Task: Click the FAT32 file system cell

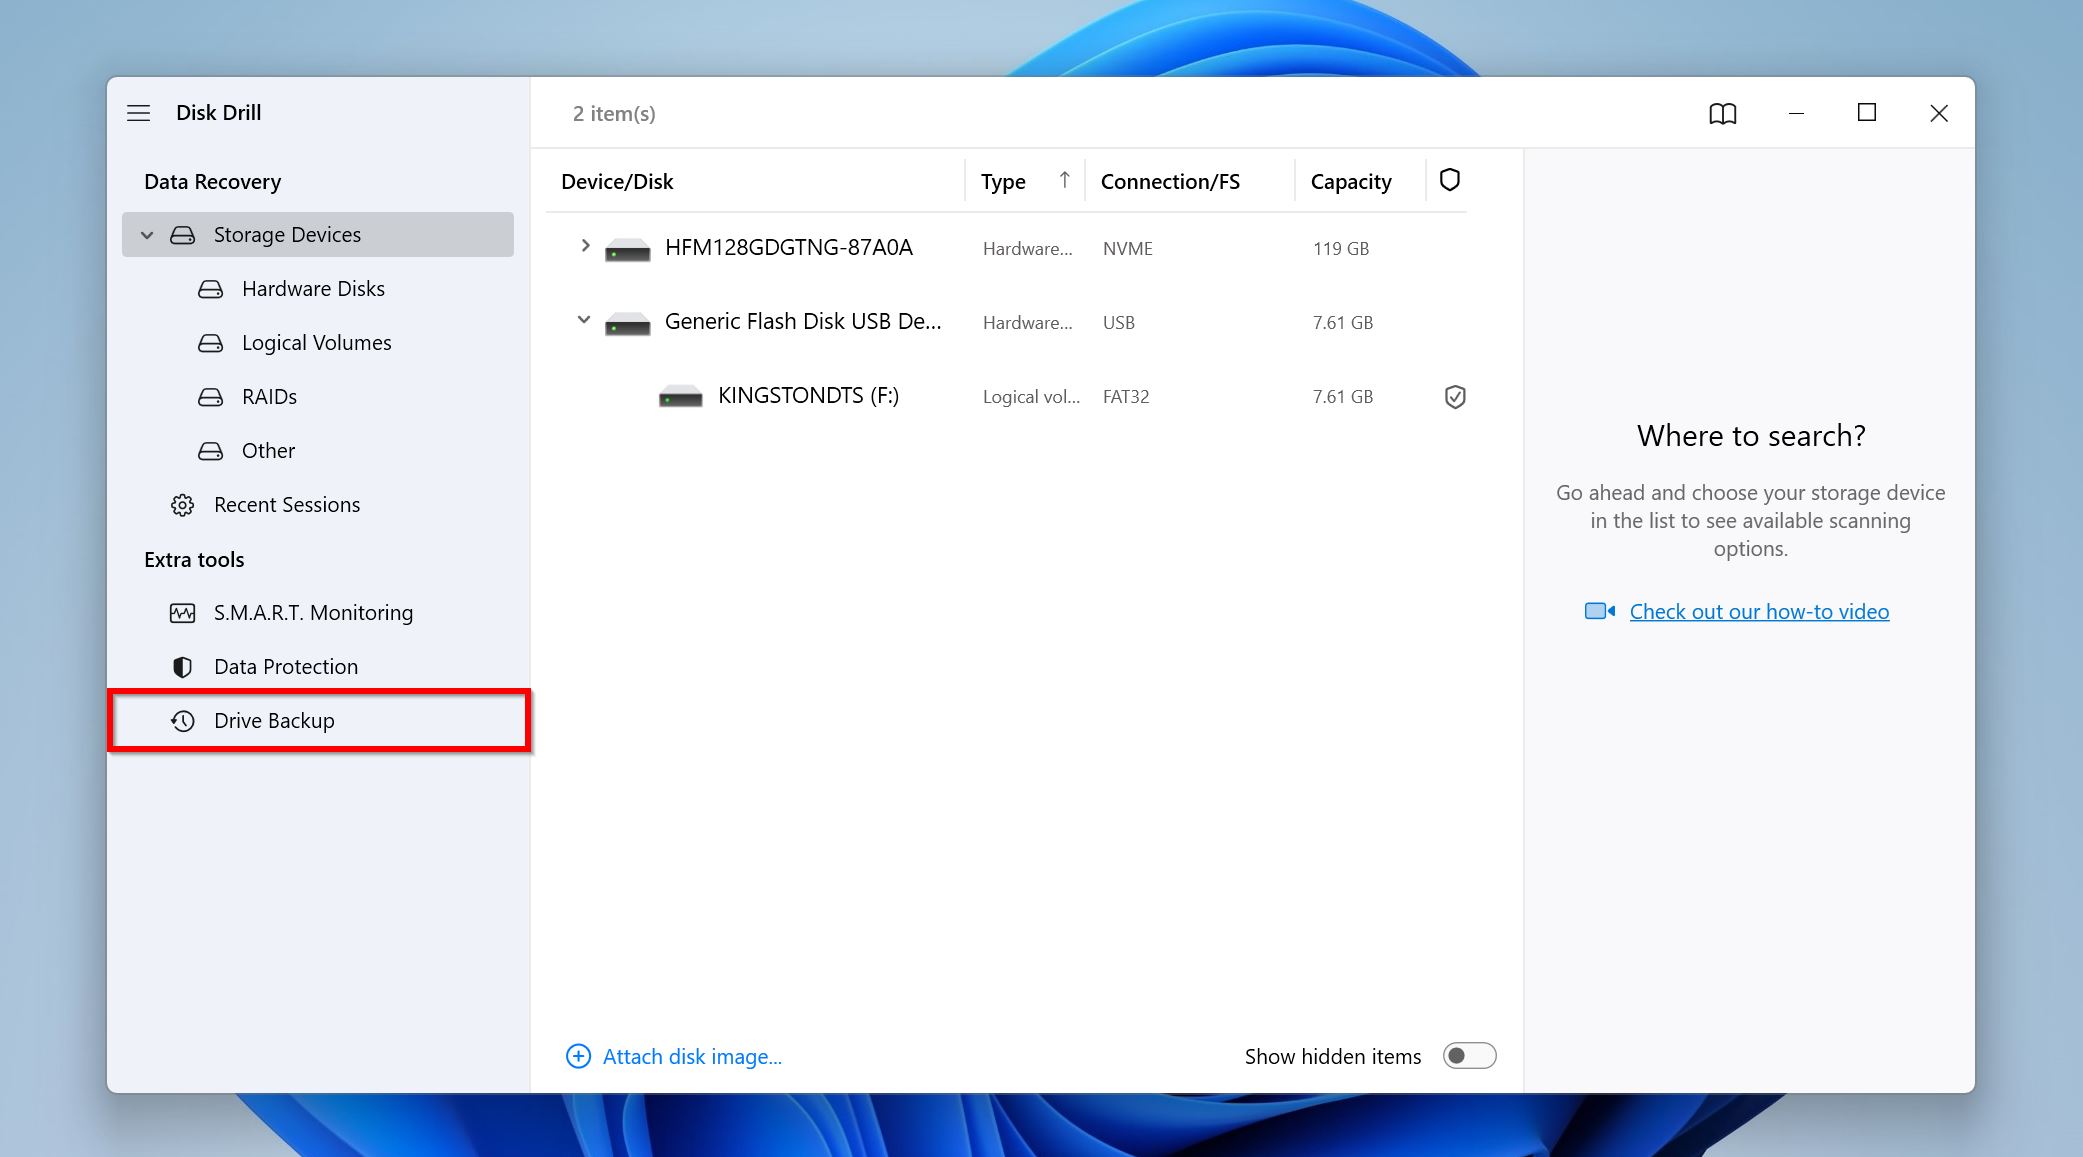Action: click(1126, 397)
